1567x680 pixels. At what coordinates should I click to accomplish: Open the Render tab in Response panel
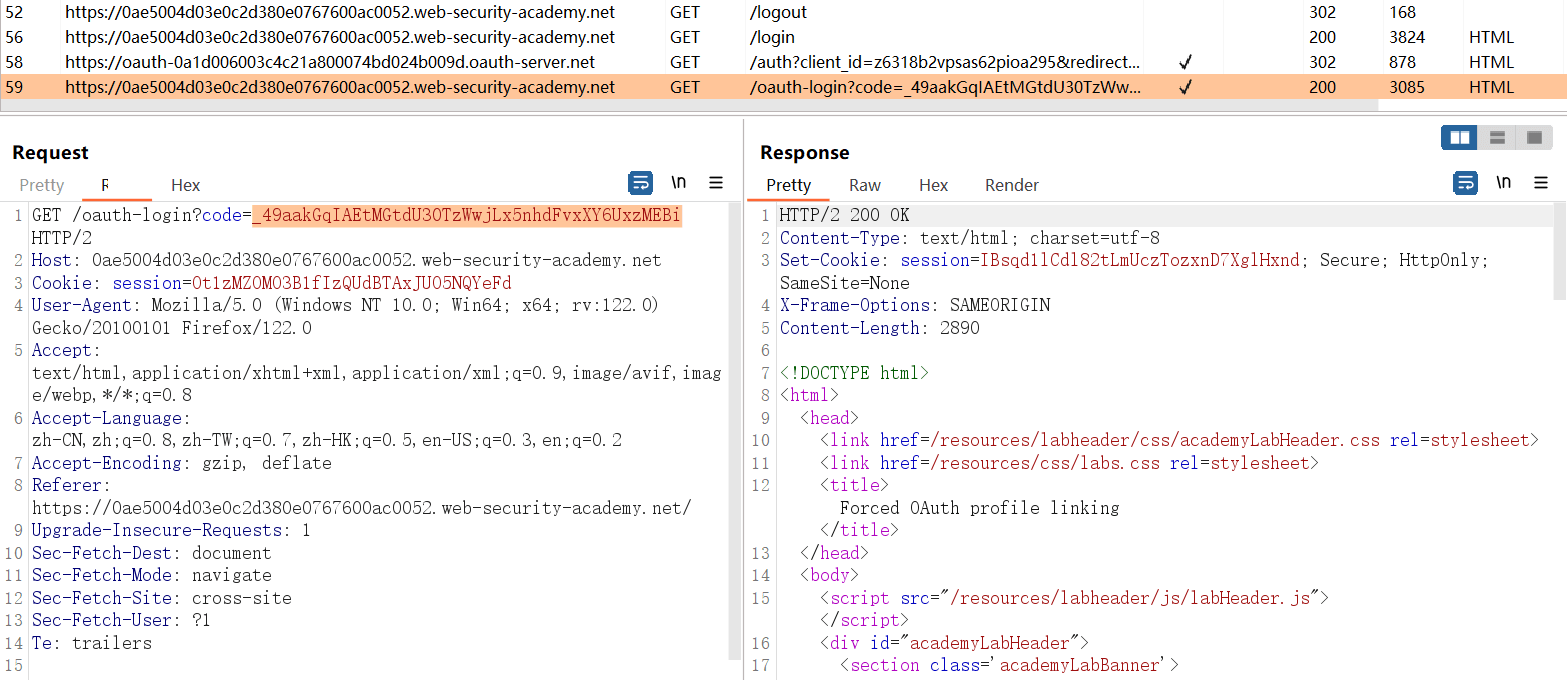[x=1011, y=185]
